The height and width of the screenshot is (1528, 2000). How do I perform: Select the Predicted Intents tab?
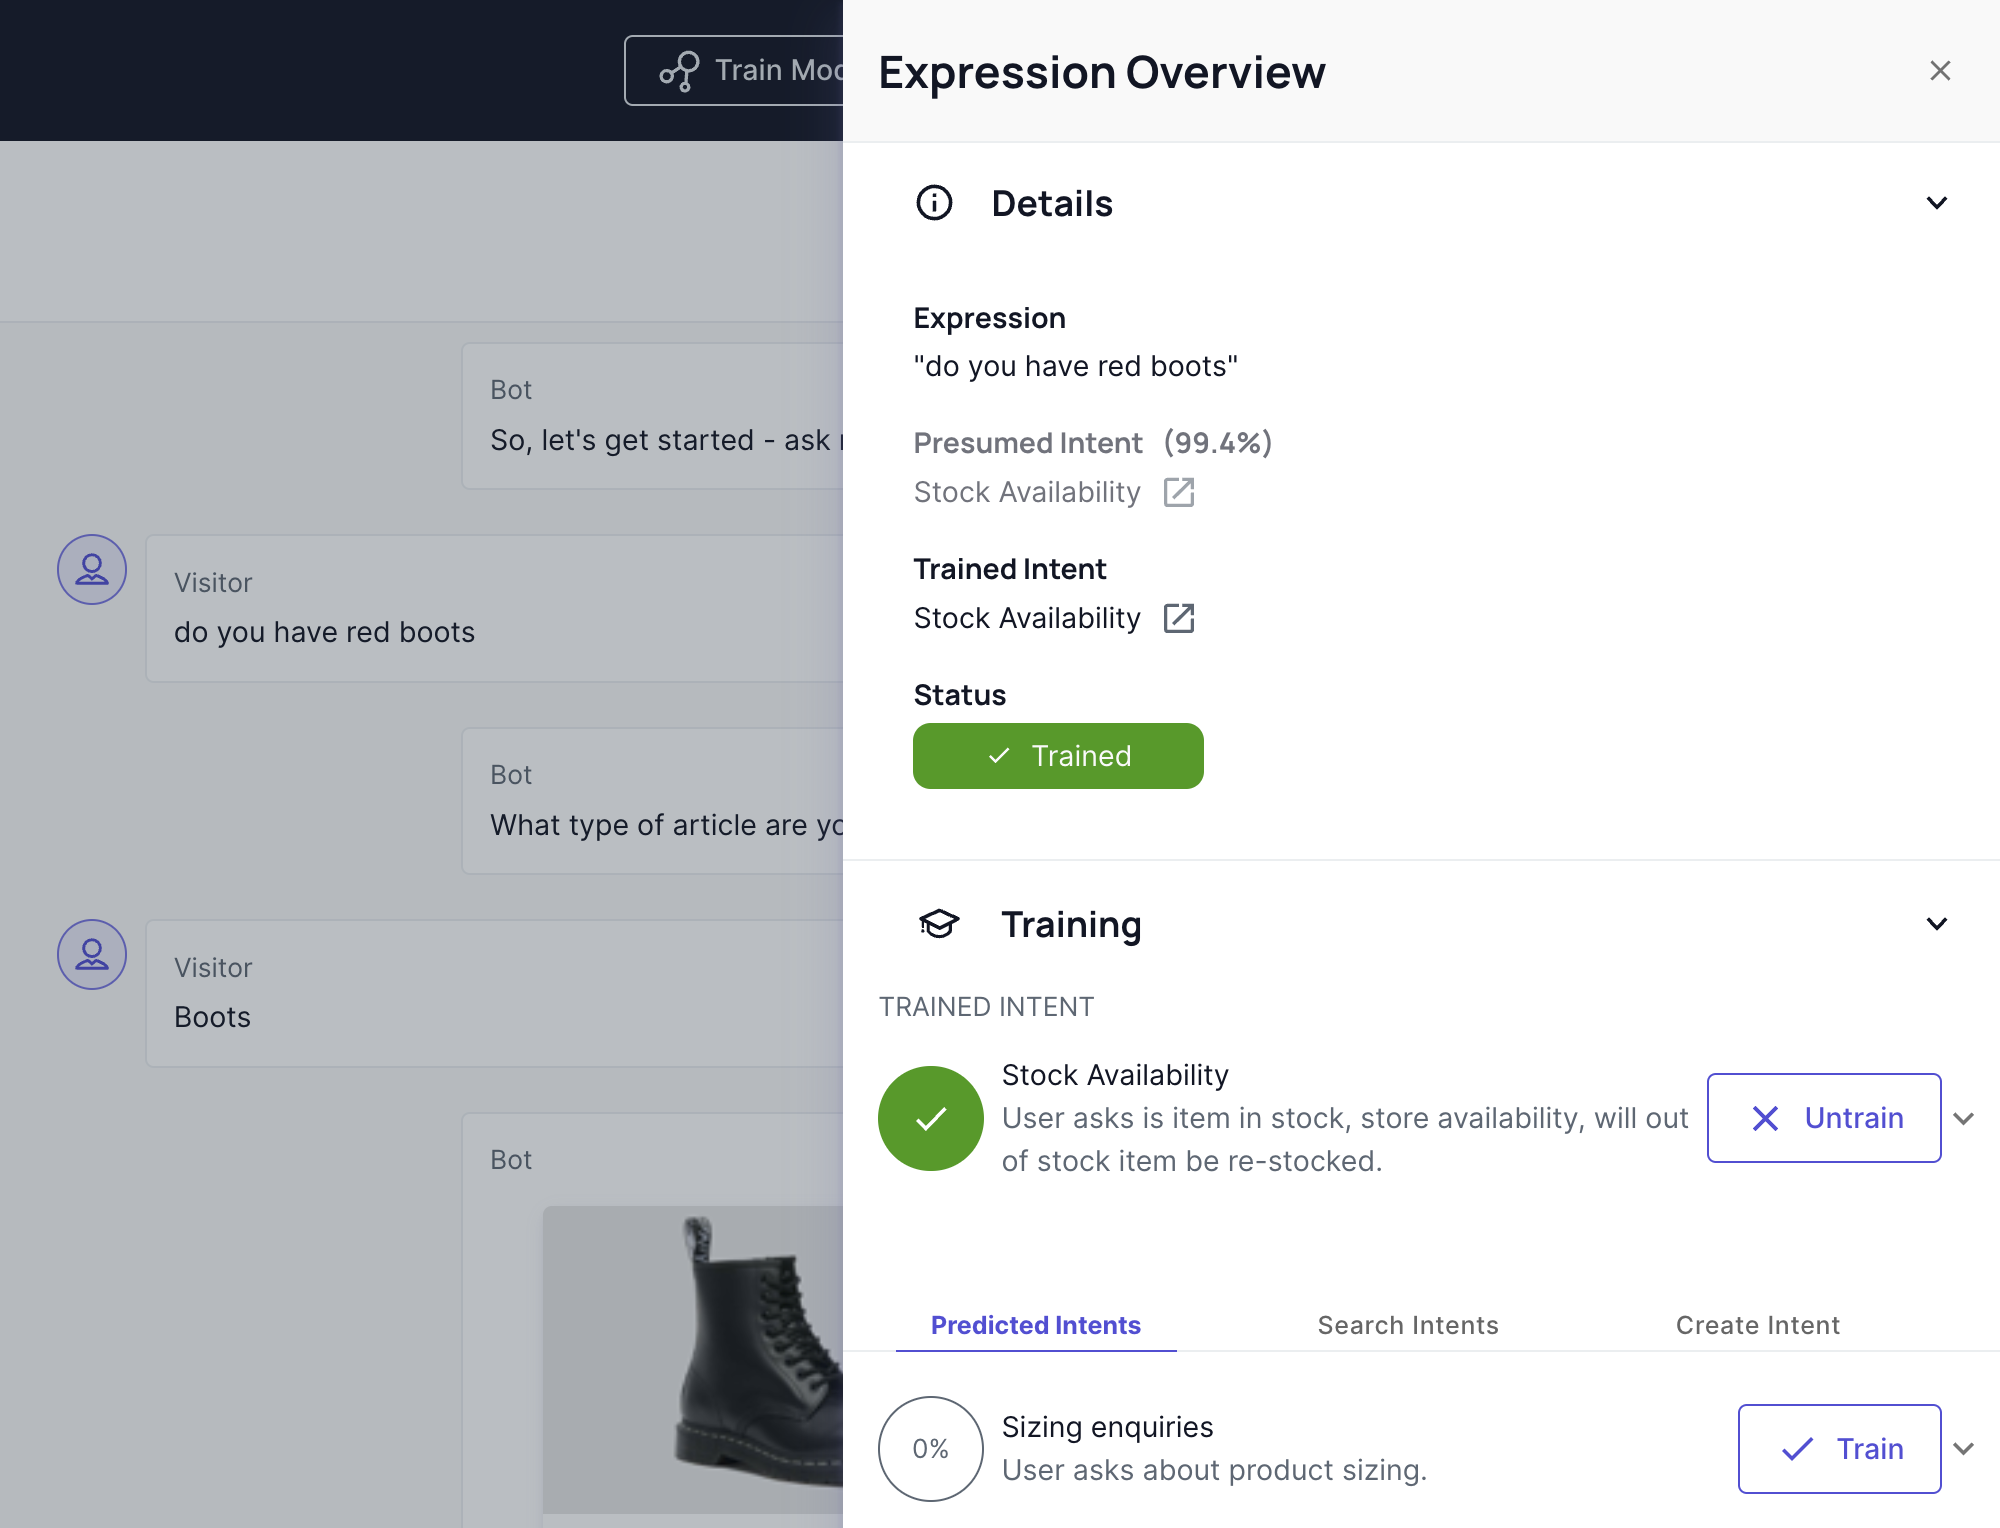pyautogui.click(x=1035, y=1324)
